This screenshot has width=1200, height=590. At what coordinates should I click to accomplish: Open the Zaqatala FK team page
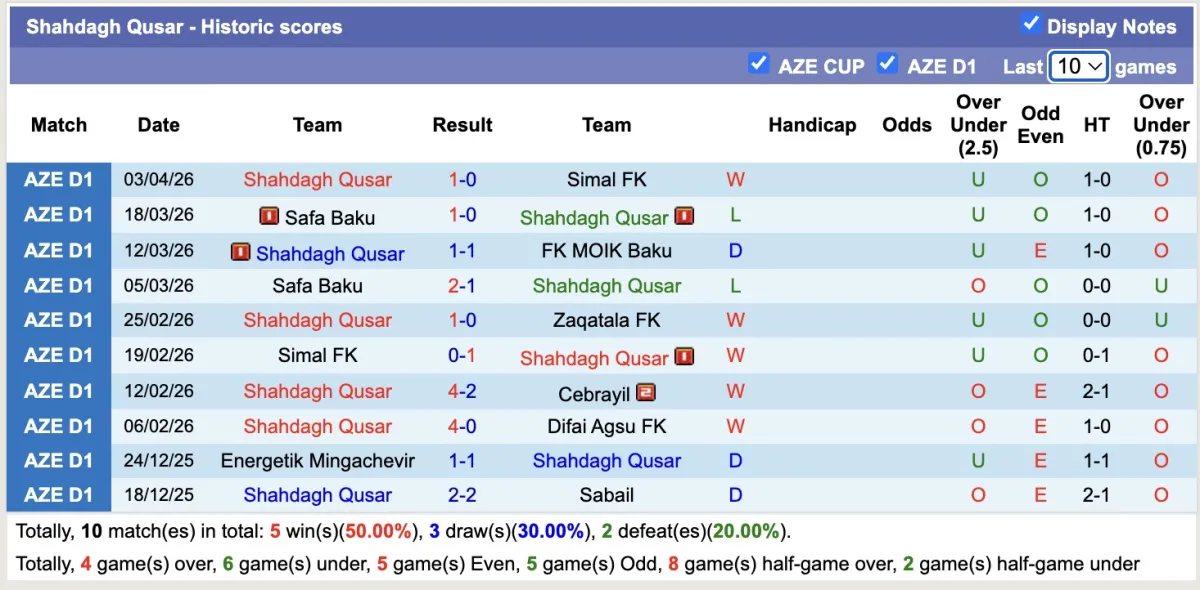point(606,320)
